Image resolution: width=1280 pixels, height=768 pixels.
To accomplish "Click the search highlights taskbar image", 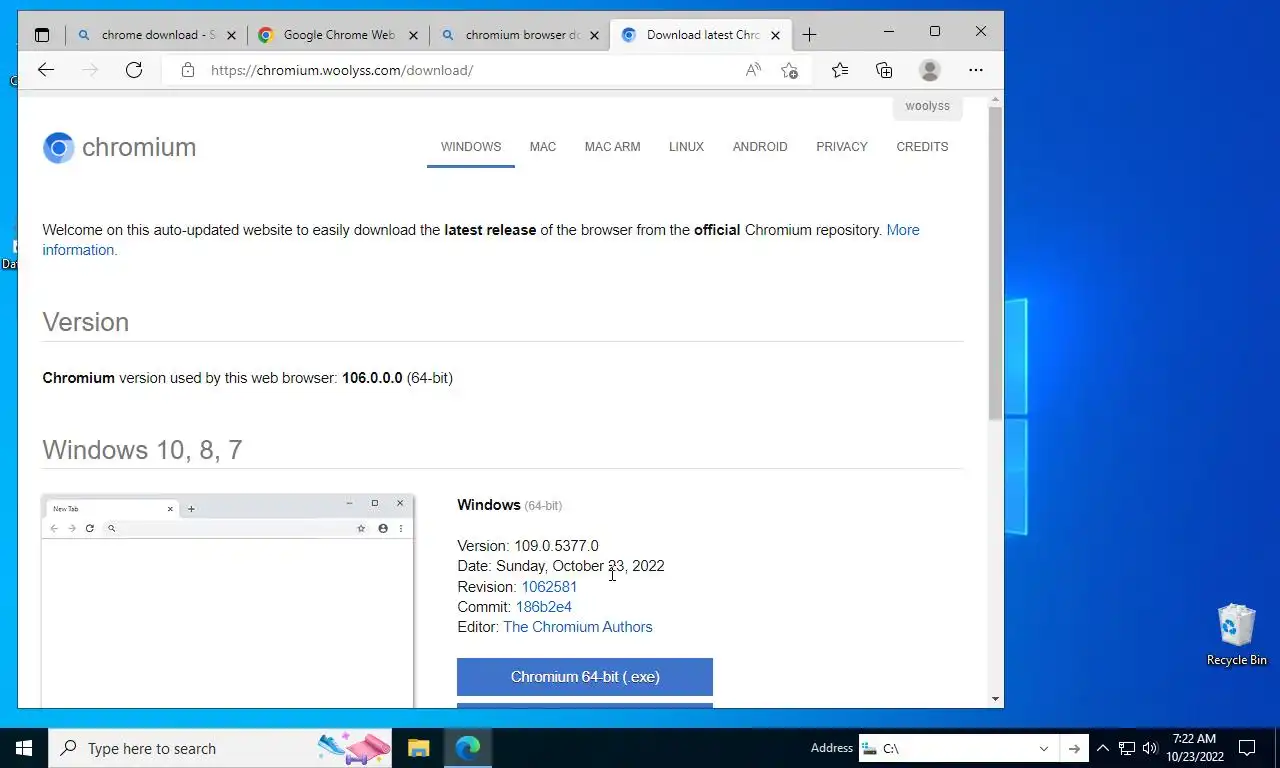I will pyautogui.click(x=354, y=748).
